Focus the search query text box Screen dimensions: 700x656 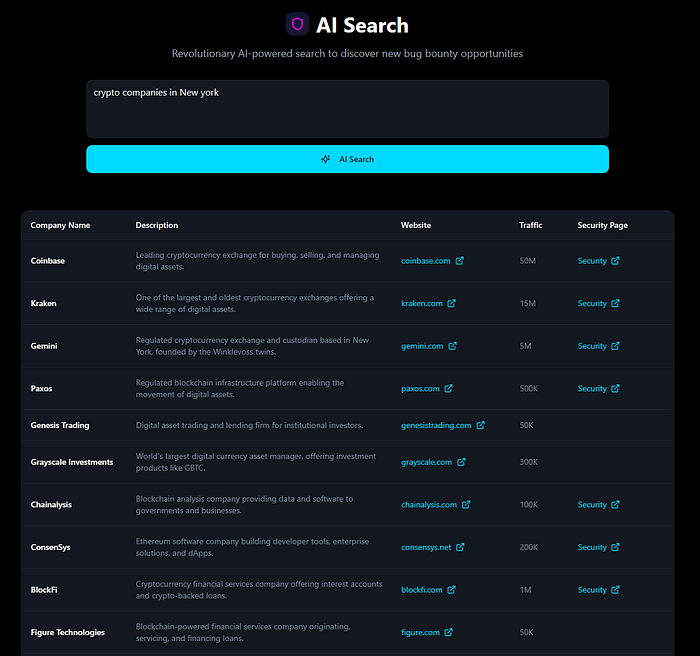click(347, 109)
